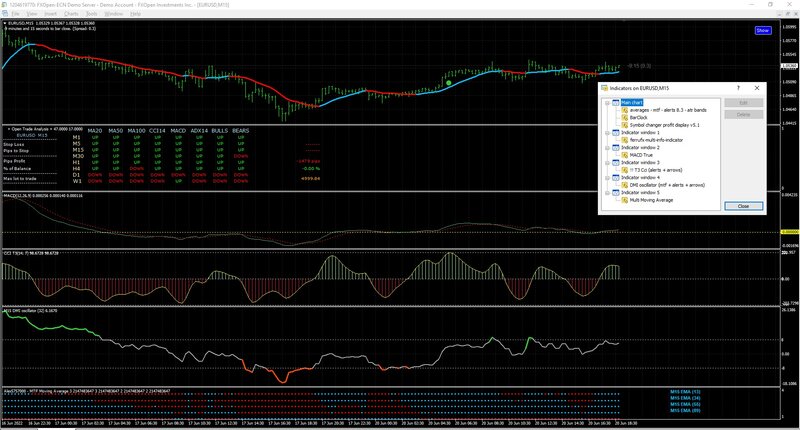Click the icon beside Multi Moving Average
Screen dimensions: 800x430
[624, 200]
